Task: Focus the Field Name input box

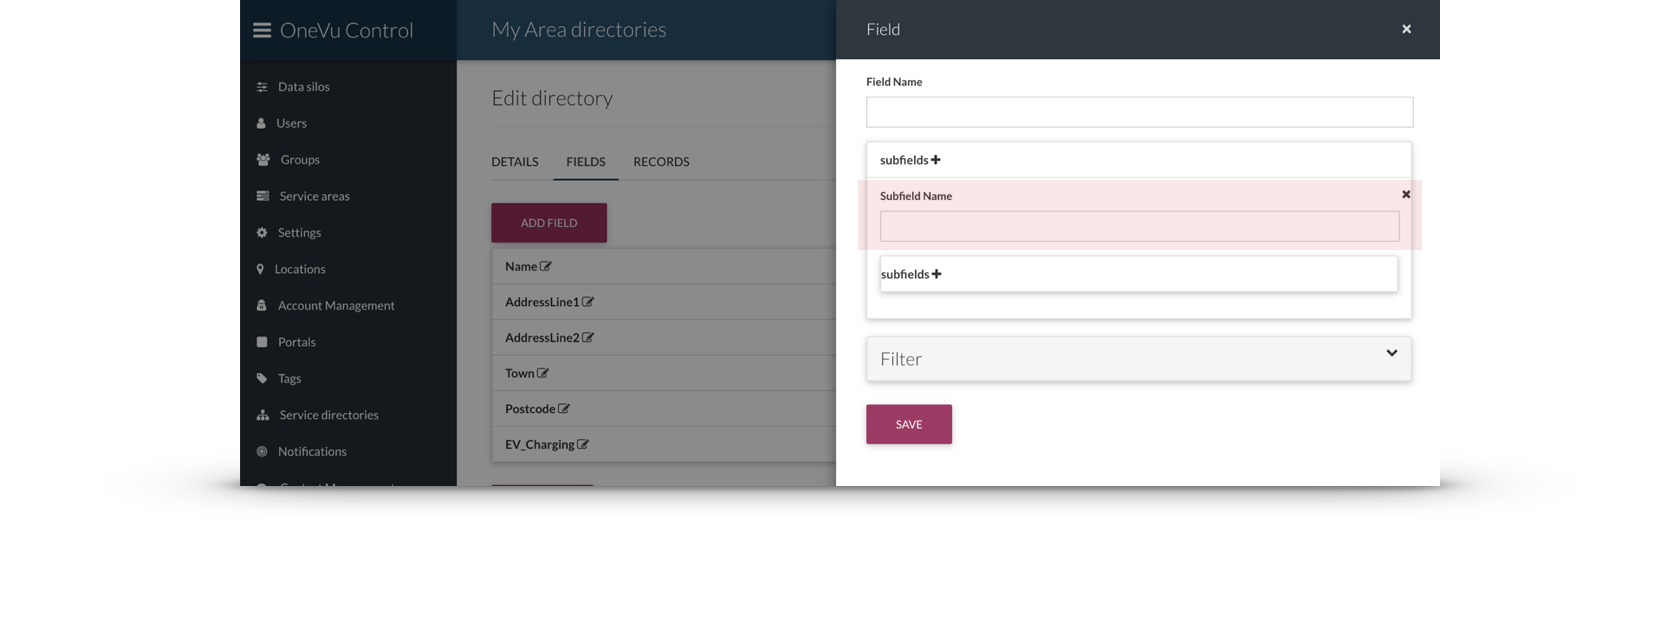Action: click(x=1139, y=112)
